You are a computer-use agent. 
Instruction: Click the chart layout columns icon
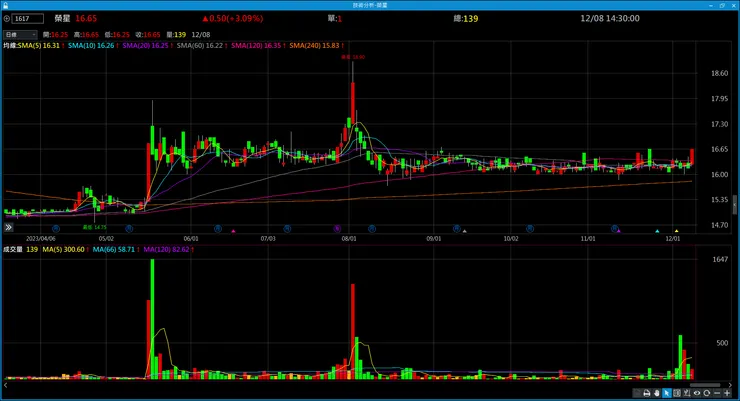click(677, 393)
